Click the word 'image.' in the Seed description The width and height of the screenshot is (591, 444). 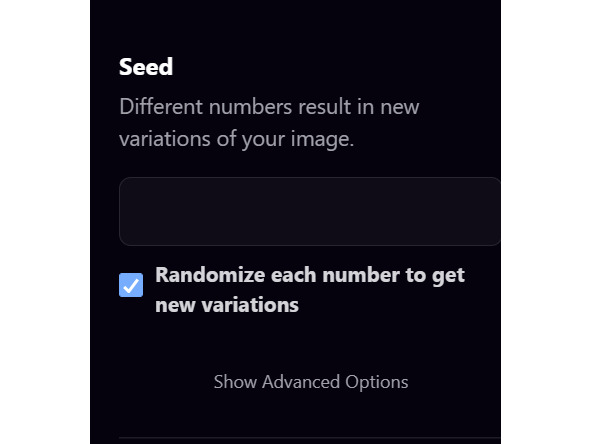(322, 139)
